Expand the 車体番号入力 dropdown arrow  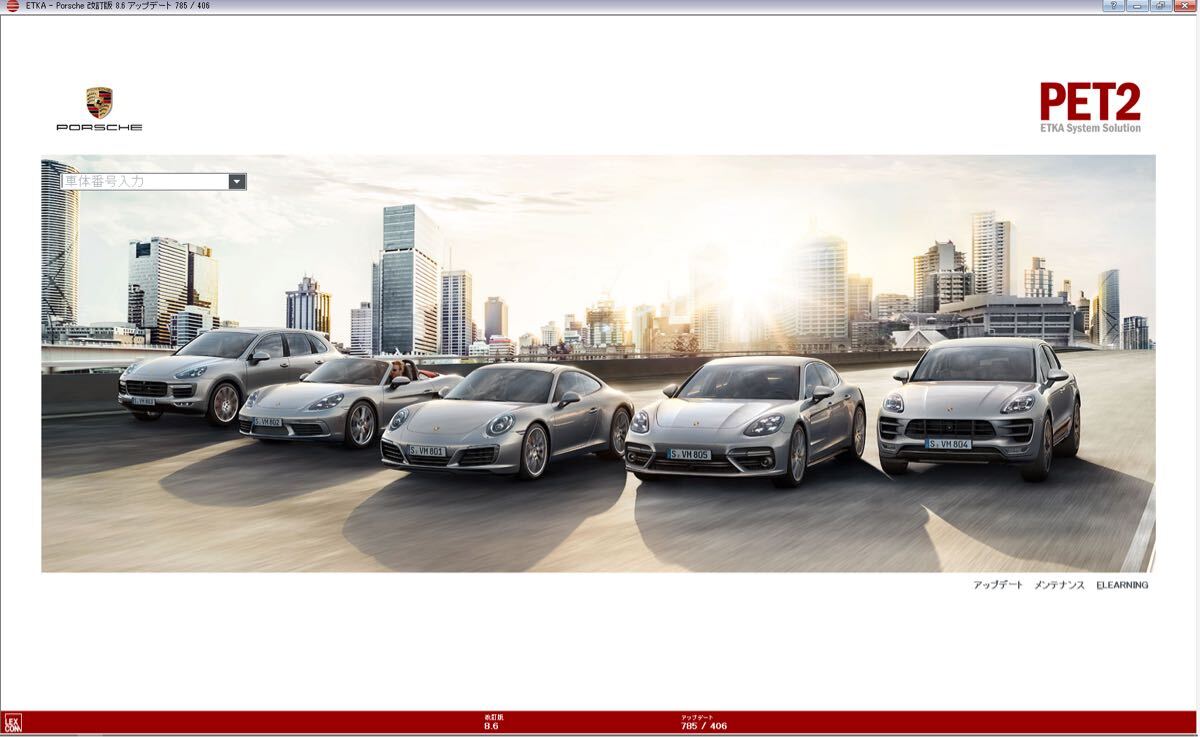pyautogui.click(x=237, y=182)
